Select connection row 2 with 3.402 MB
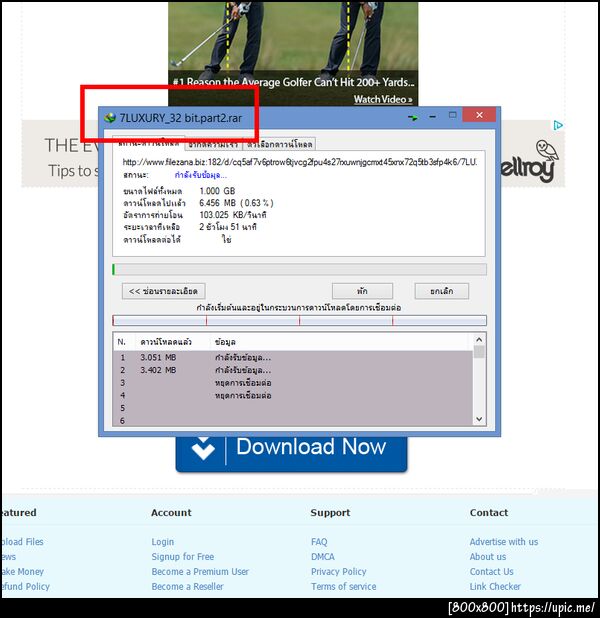This screenshot has height=618, width=600. (x=293, y=370)
